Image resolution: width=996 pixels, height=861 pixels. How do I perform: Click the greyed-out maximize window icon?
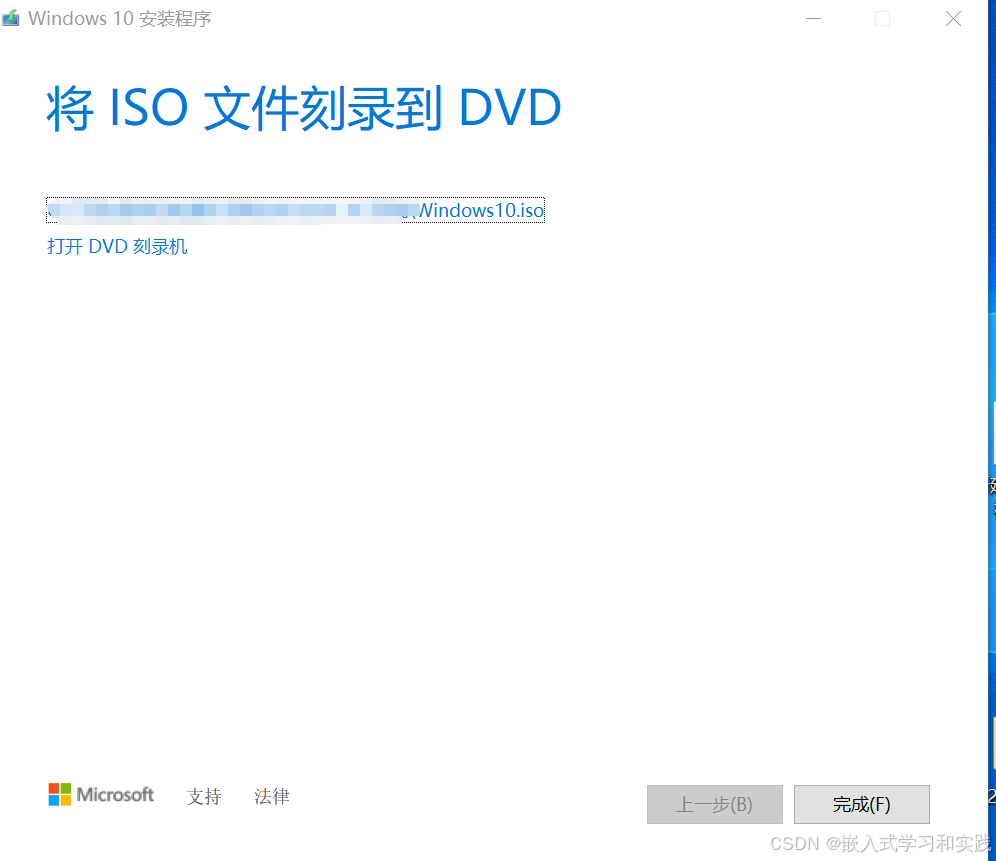[882, 18]
